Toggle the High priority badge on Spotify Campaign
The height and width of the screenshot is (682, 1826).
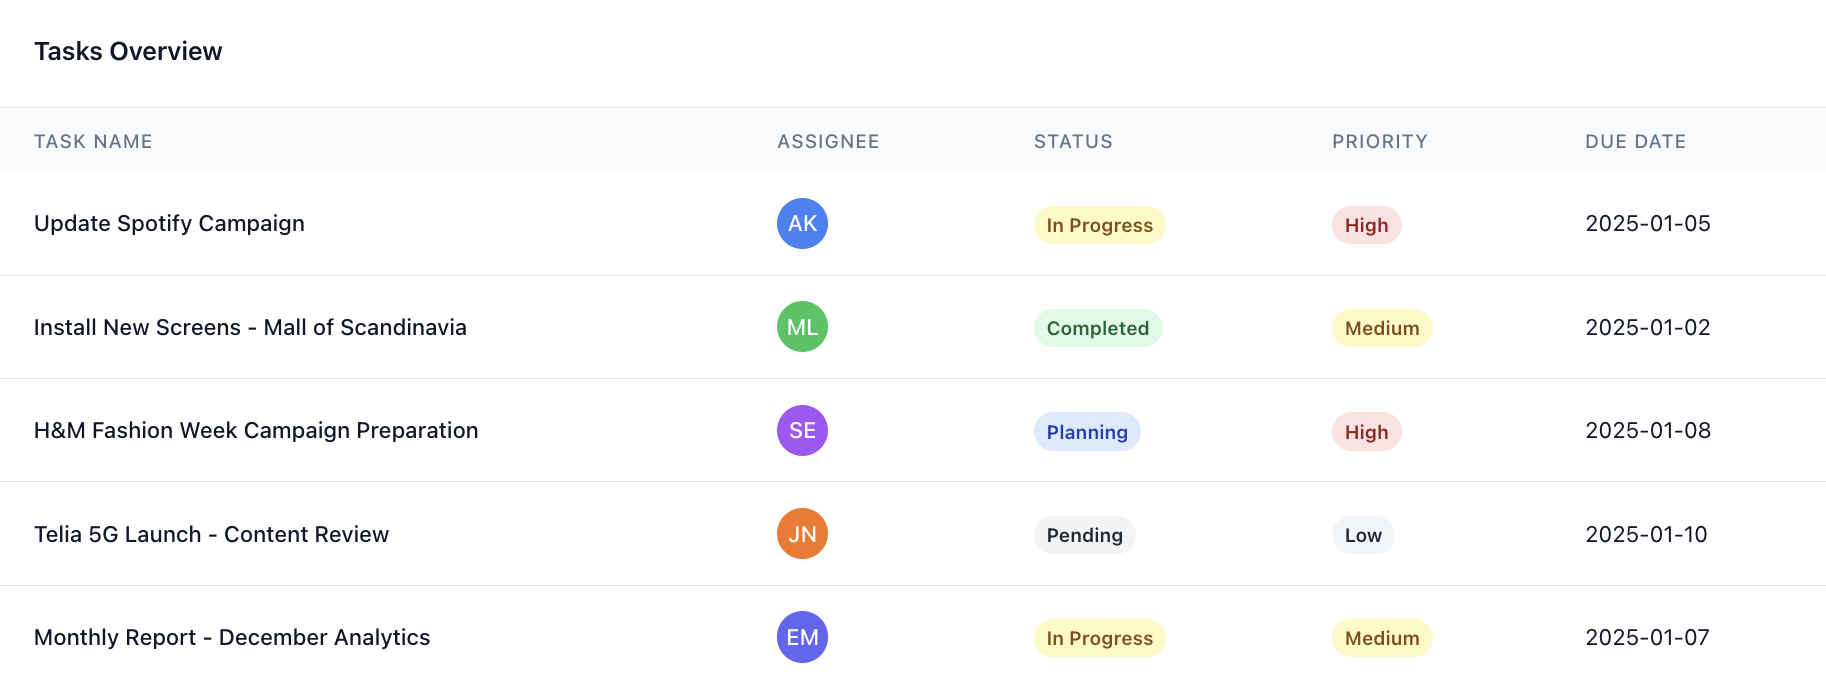1366,225
